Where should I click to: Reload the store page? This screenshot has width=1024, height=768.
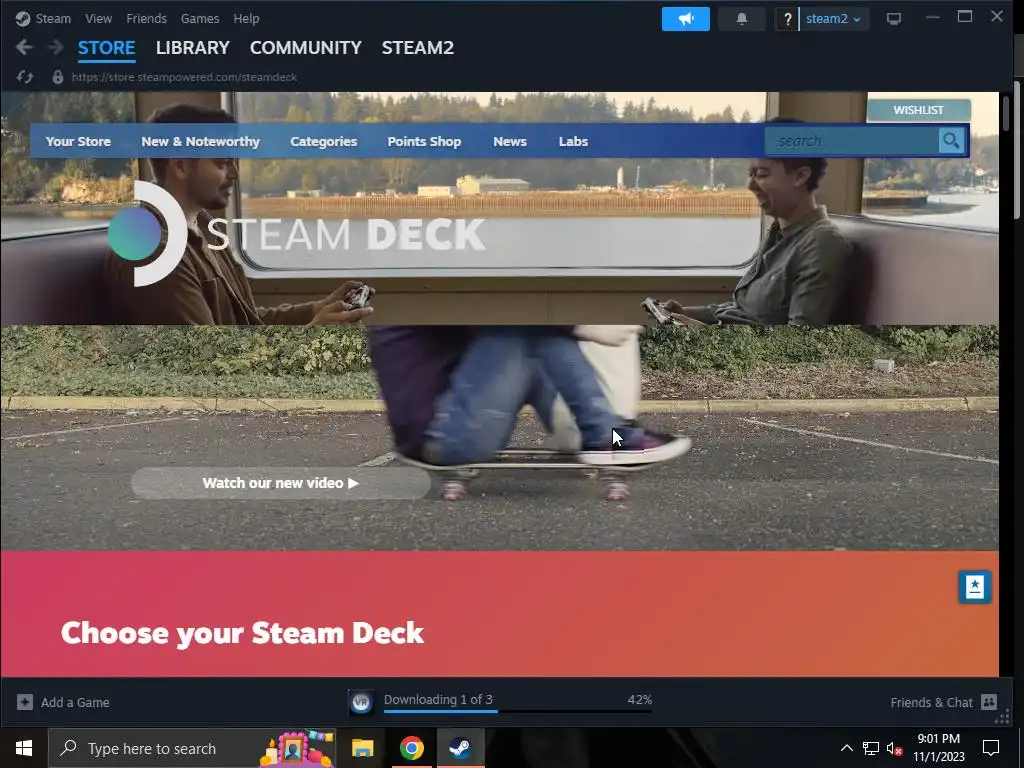click(x=25, y=77)
